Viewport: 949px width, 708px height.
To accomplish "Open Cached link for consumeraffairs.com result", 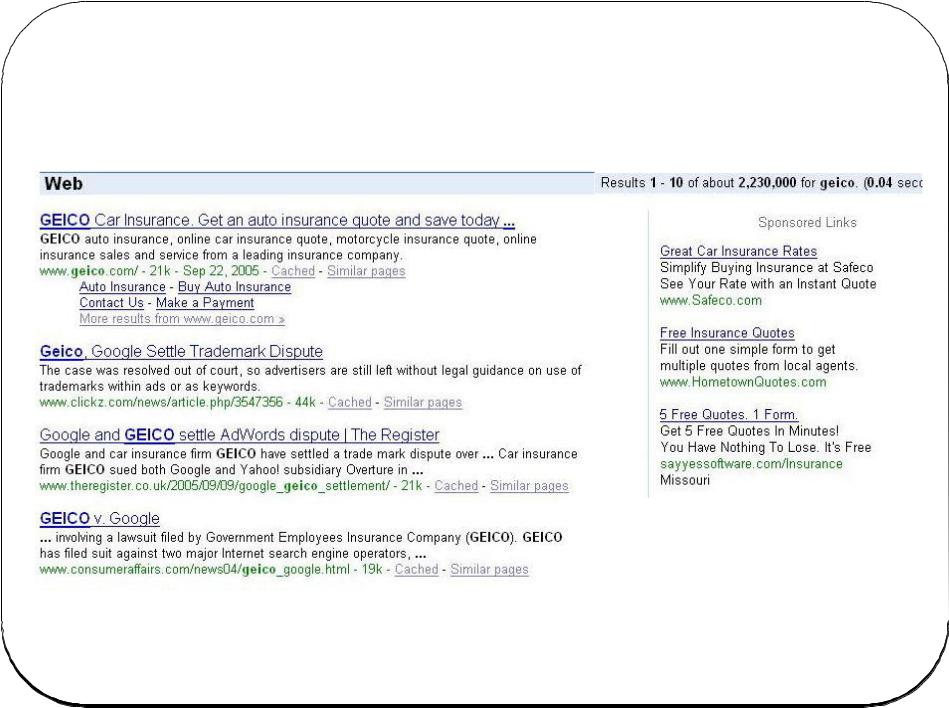I will pyautogui.click(x=416, y=569).
